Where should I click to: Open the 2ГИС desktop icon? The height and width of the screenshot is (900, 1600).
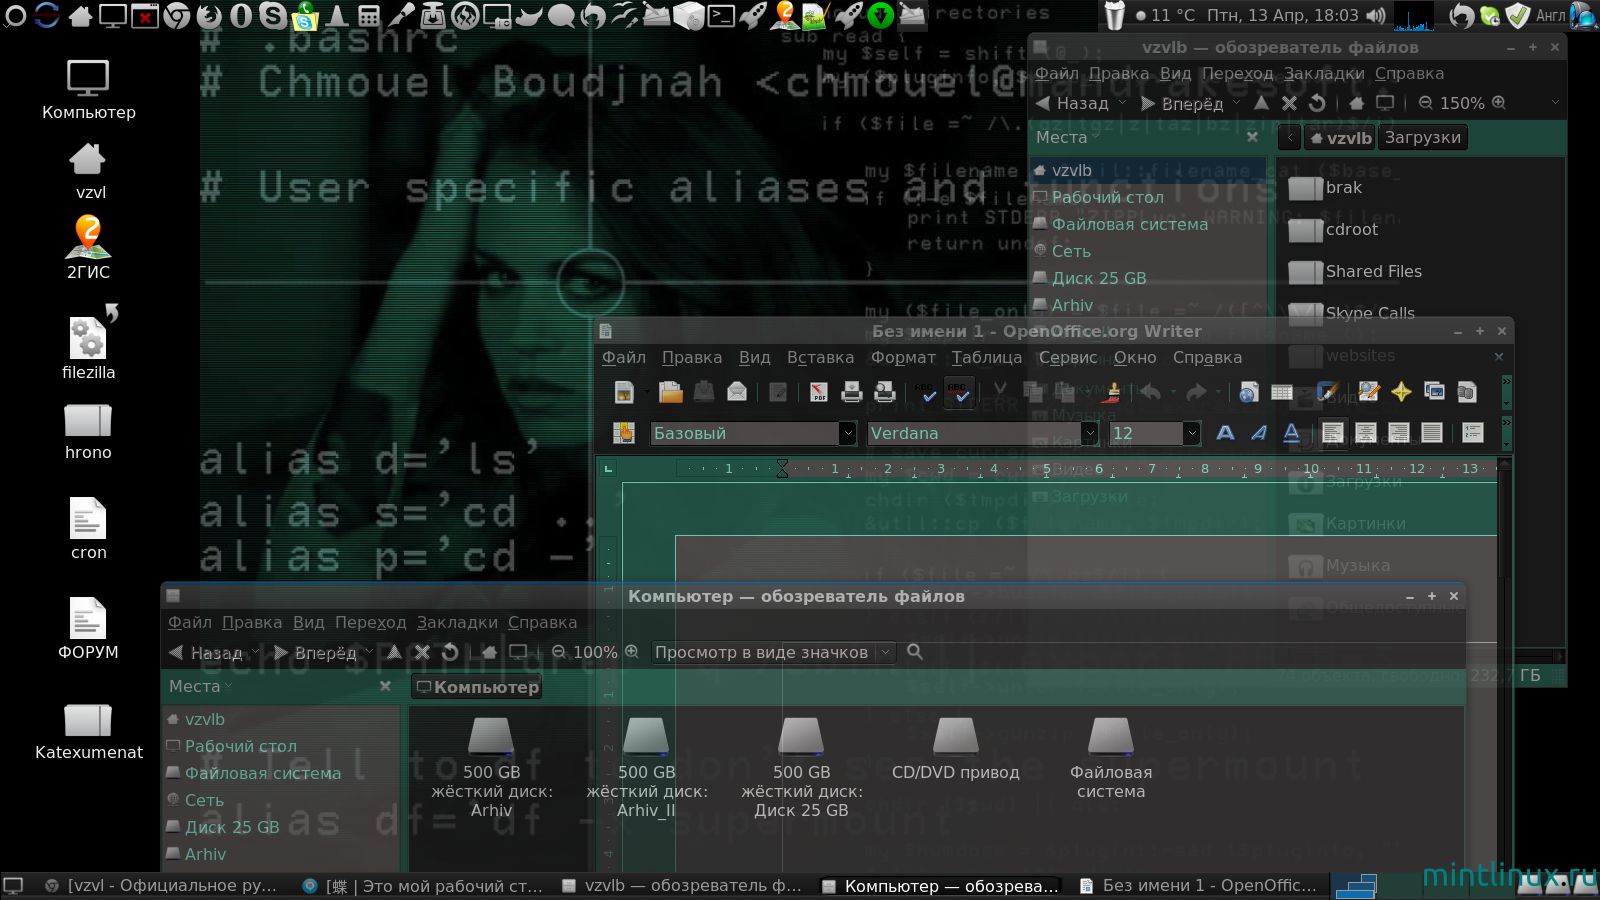pos(88,248)
